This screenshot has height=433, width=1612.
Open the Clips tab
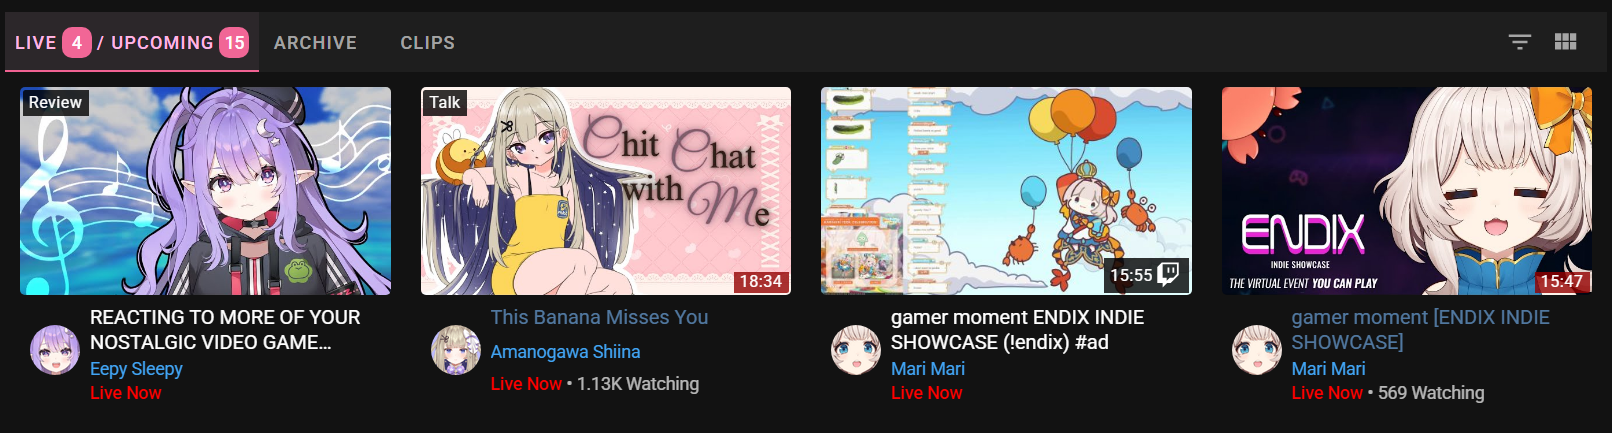(x=428, y=43)
